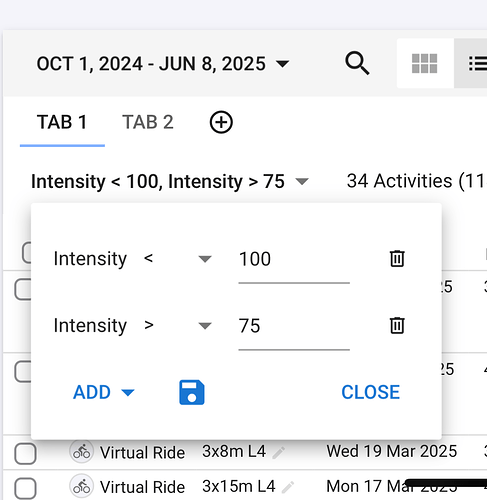This screenshot has width=487, height=500.
Task: Tick checkbox for 3x15m L4 Virtual Ride
Action: [26, 488]
